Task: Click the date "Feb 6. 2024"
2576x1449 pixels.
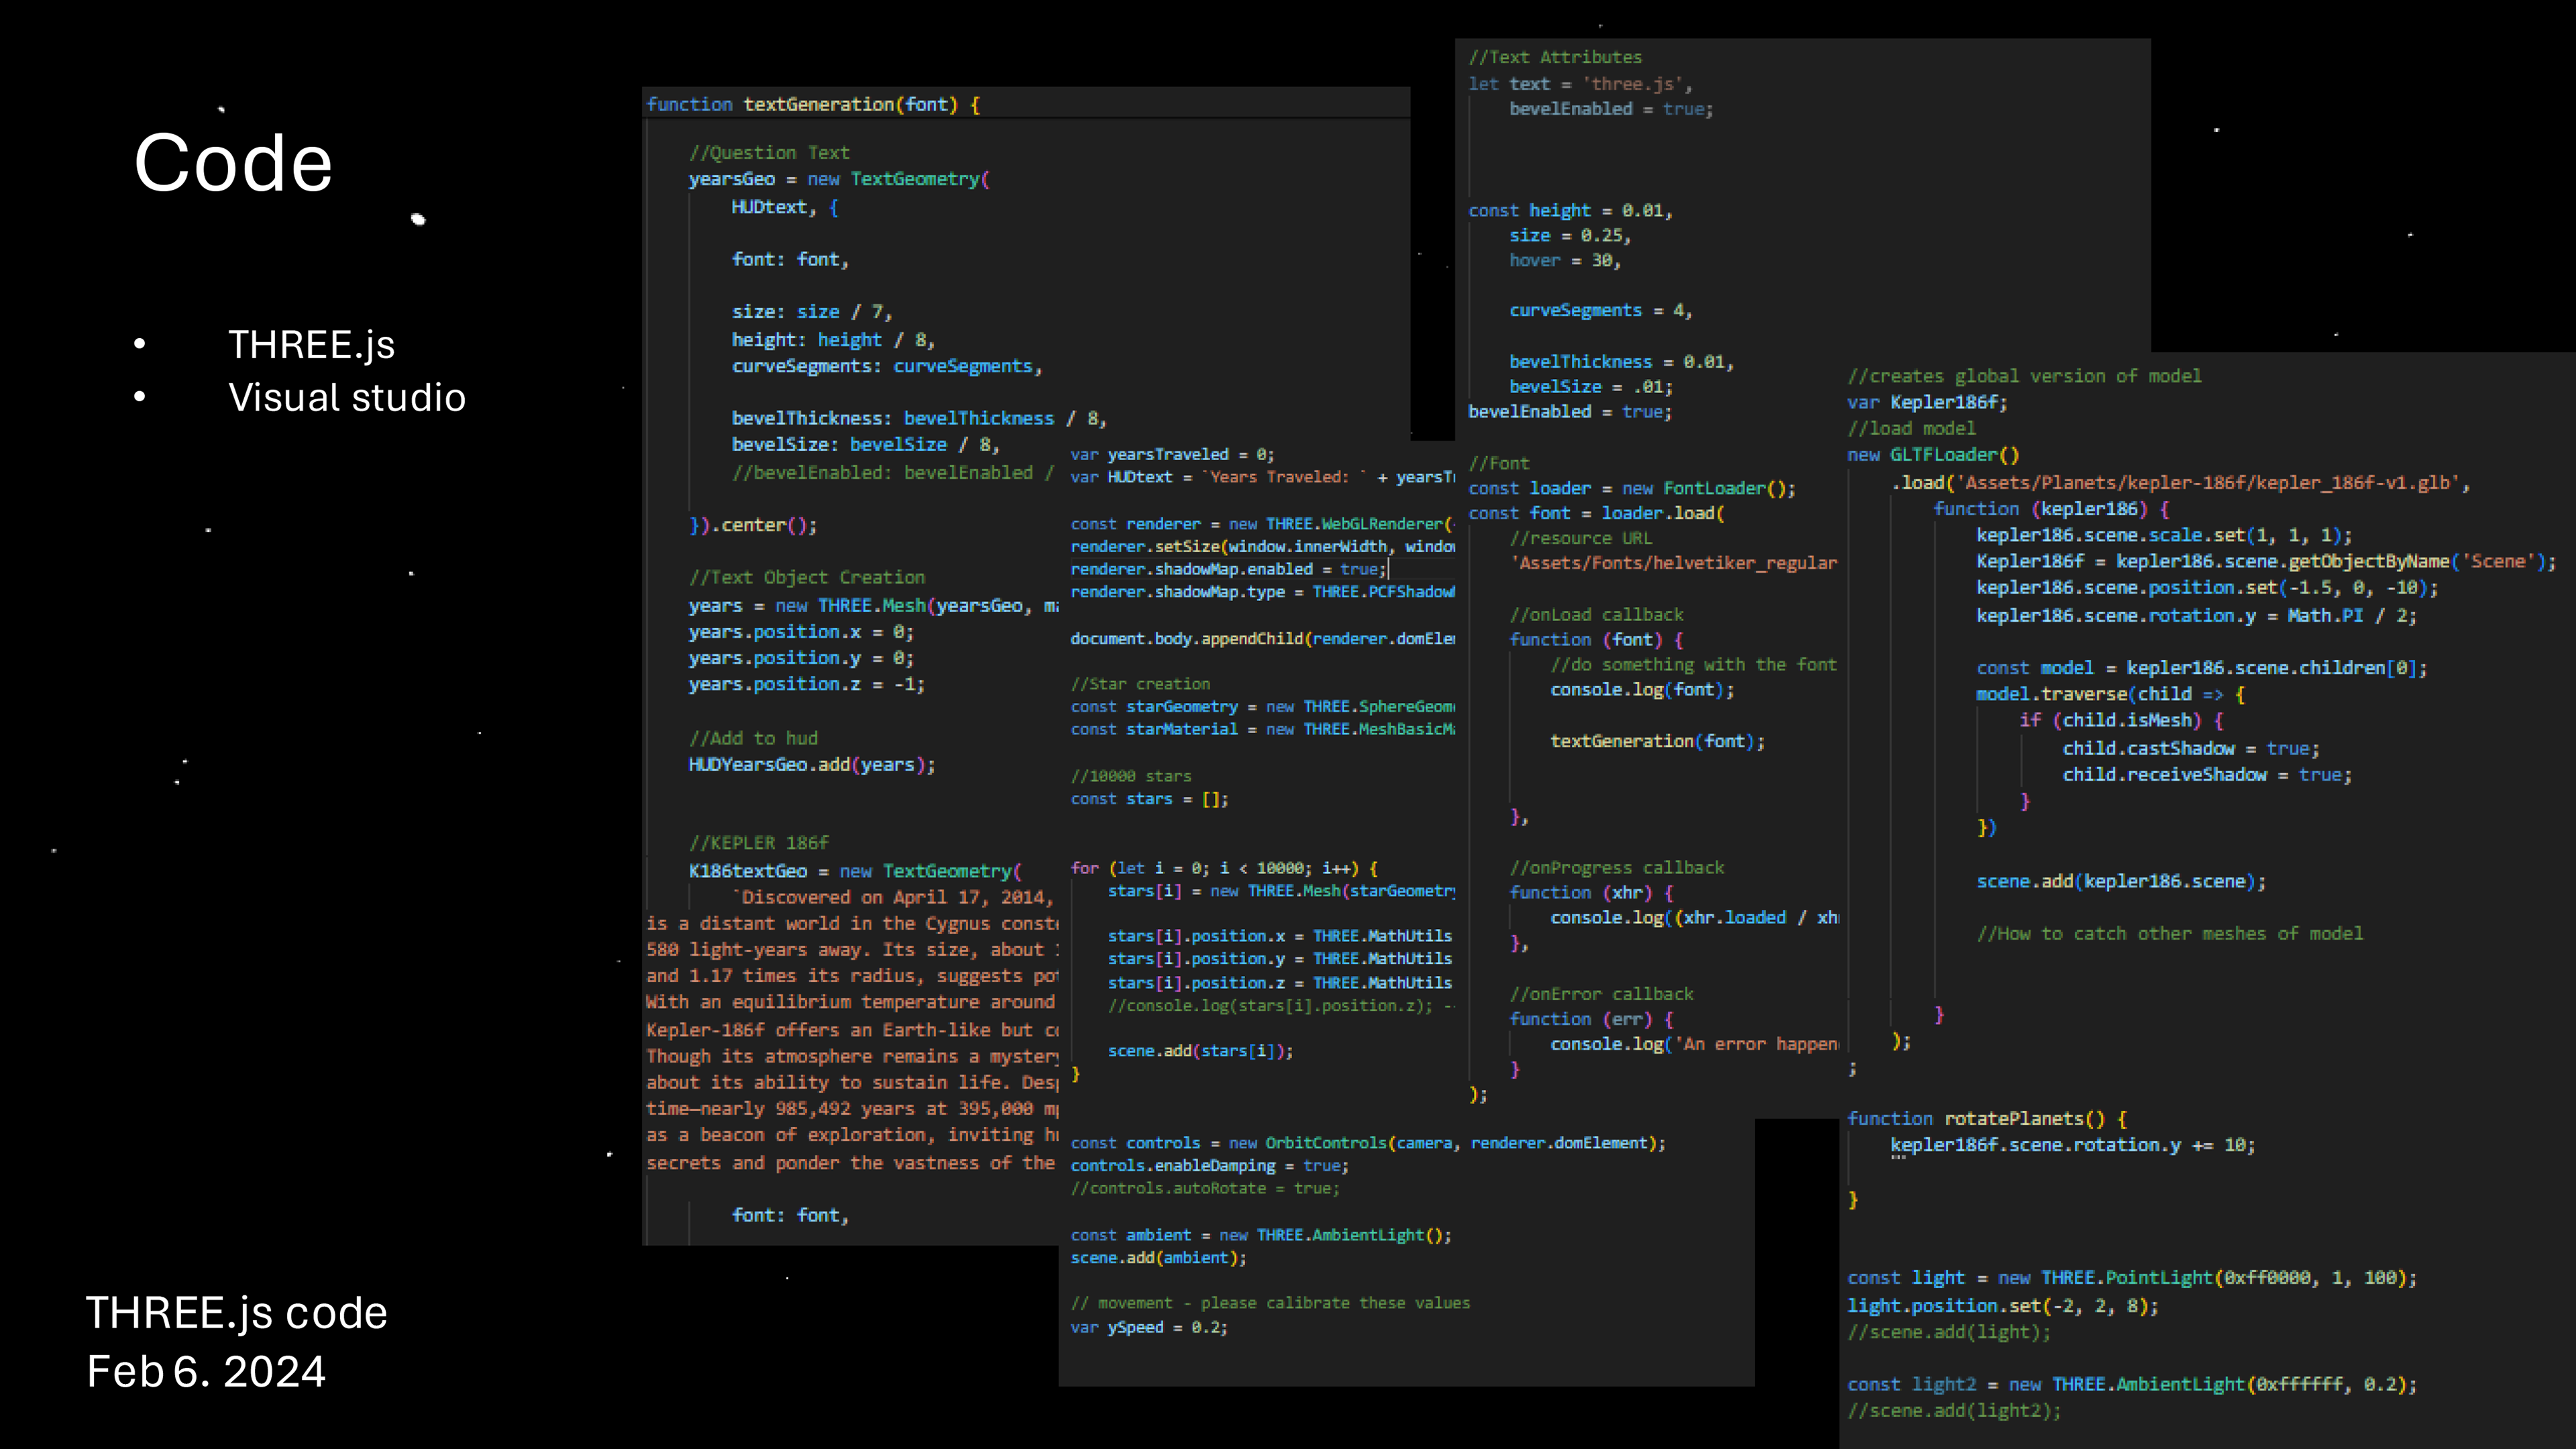Action: click(x=206, y=1371)
